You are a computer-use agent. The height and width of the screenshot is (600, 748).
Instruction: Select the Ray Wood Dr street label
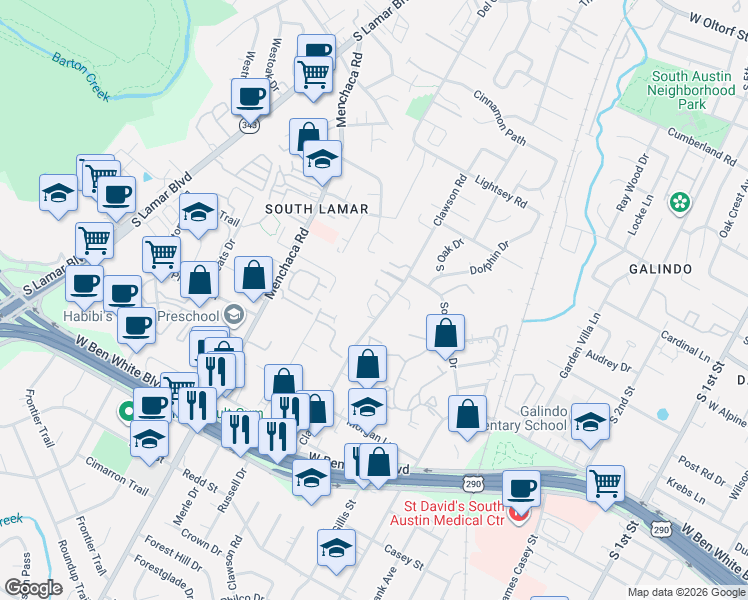pos(633,183)
